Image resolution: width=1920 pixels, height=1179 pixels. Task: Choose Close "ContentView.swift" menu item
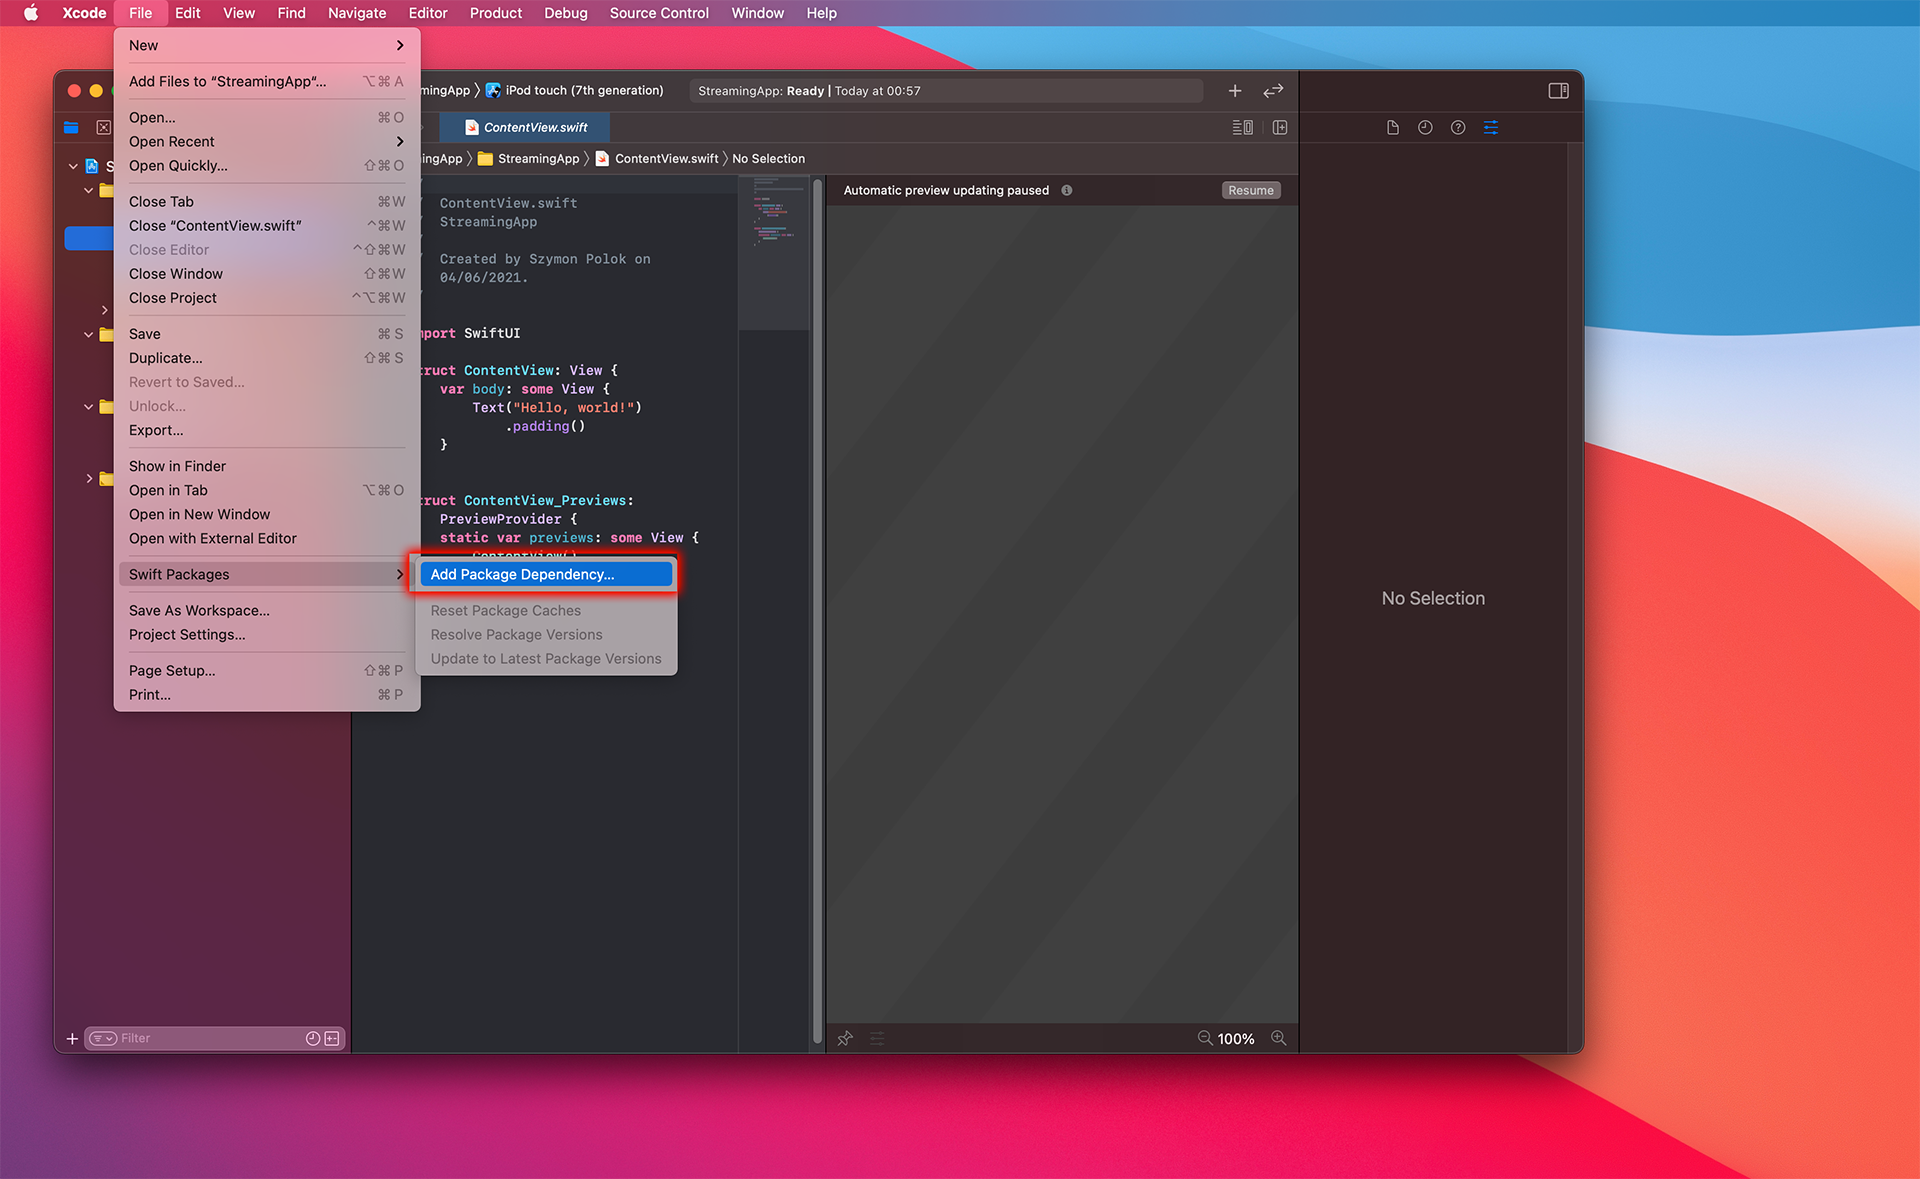(x=267, y=225)
